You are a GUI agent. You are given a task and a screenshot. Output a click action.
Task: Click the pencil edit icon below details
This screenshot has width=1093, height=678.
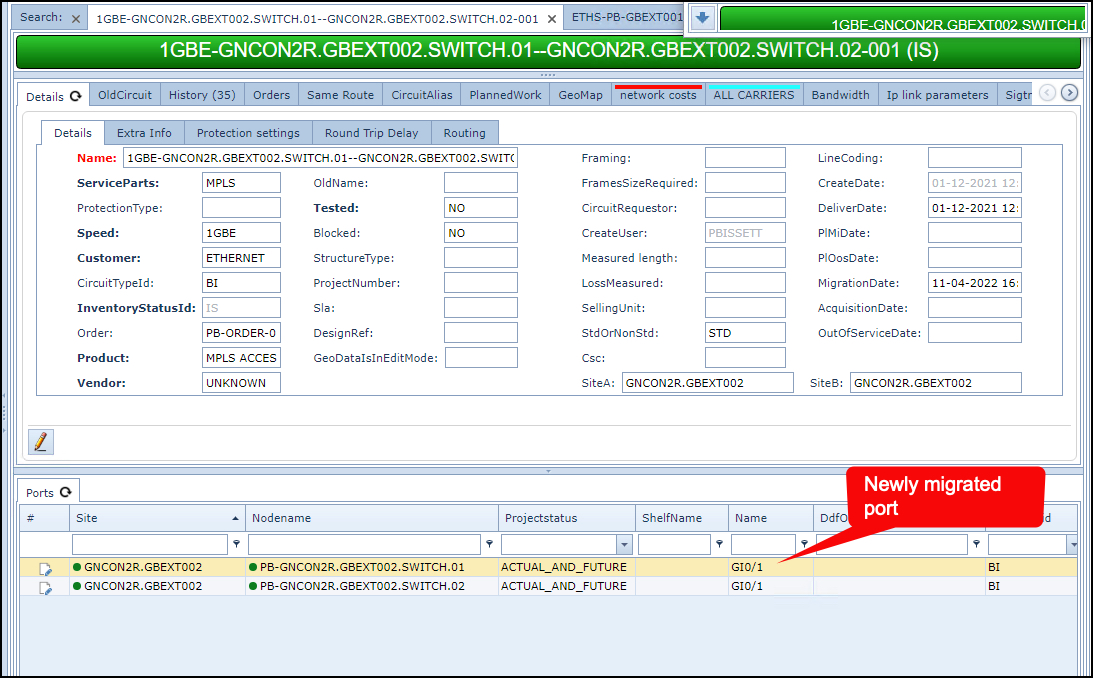[x=41, y=442]
